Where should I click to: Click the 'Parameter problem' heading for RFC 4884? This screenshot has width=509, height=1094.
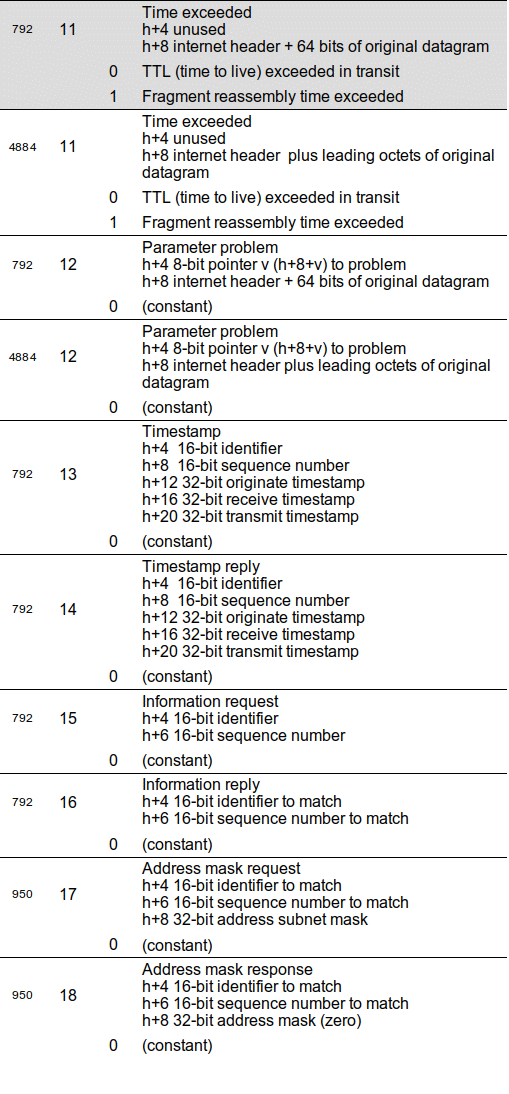[210, 331]
